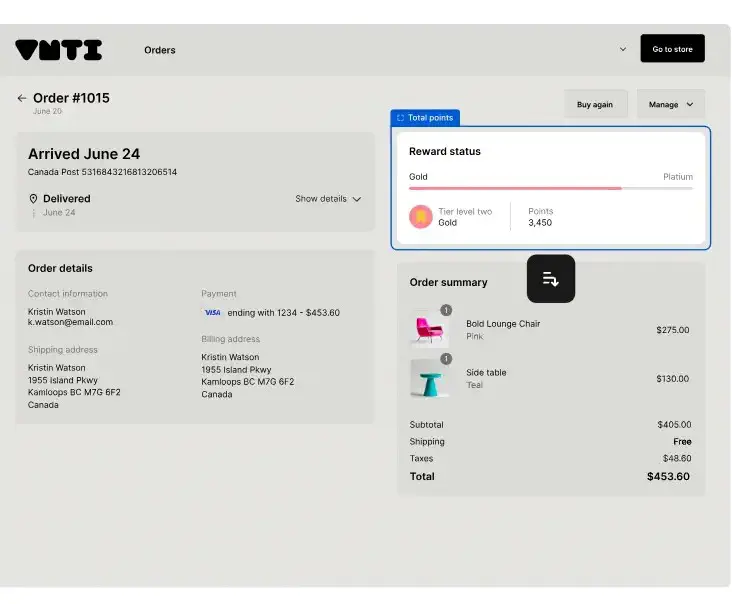Click the location pin icon next to Delivered
Screen dimensions: 732x604
[x=33, y=199]
